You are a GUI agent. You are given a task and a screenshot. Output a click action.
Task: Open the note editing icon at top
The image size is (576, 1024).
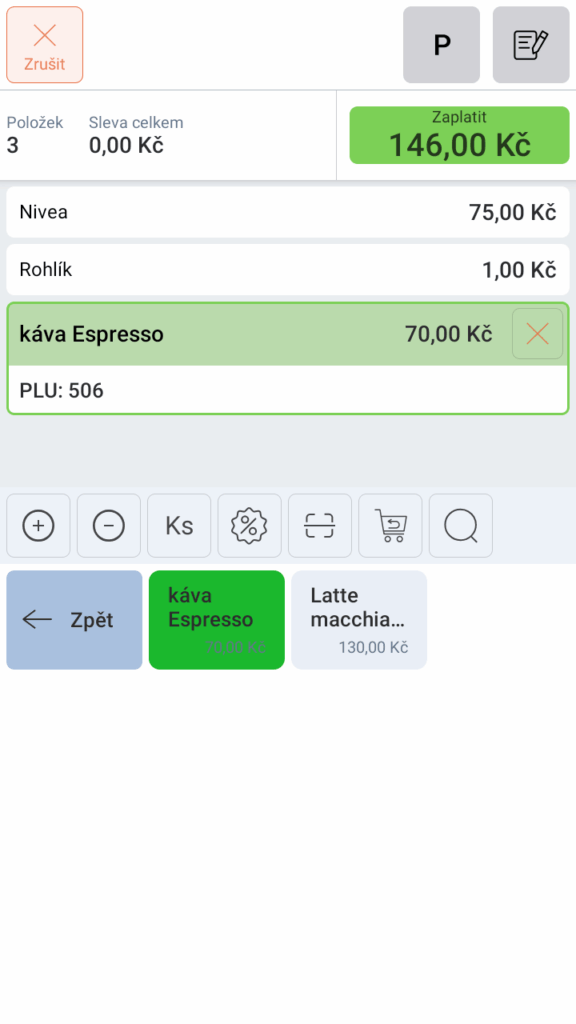pos(531,45)
